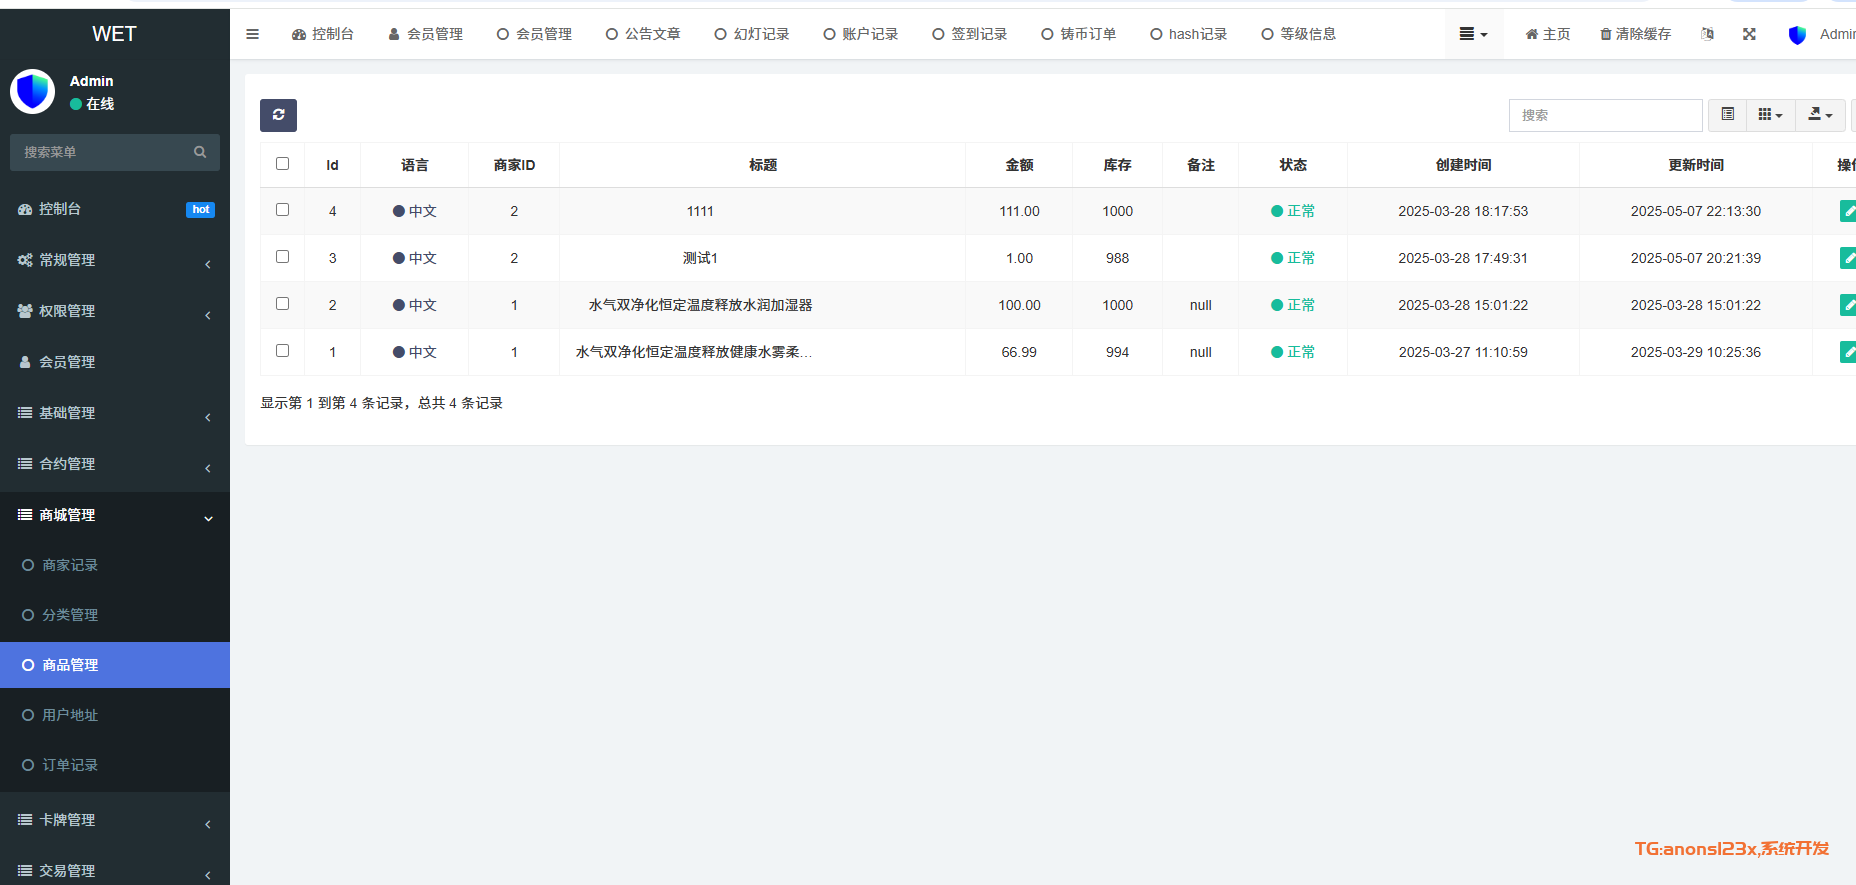Image resolution: width=1856 pixels, height=885 pixels.
Task: Click the fullscreen toggle icon
Action: (x=1749, y=34)
